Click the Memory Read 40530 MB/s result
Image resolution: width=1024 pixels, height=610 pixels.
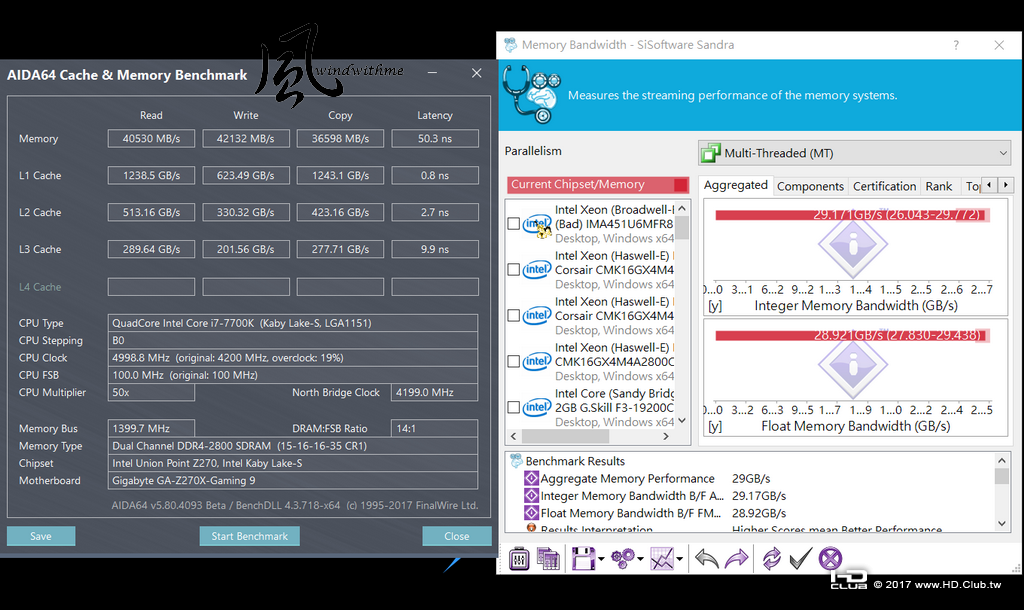pos(152,139)
